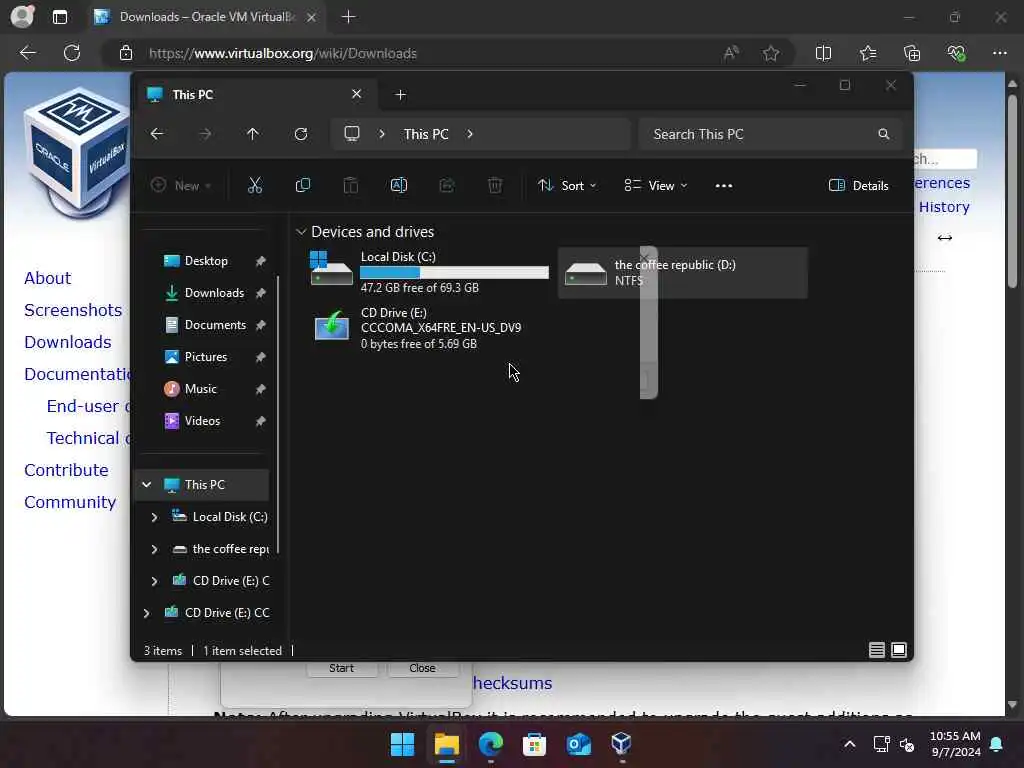Open the clock and date in taskbar
Screen dimensions: 1024x768
(x=955, y=744)
